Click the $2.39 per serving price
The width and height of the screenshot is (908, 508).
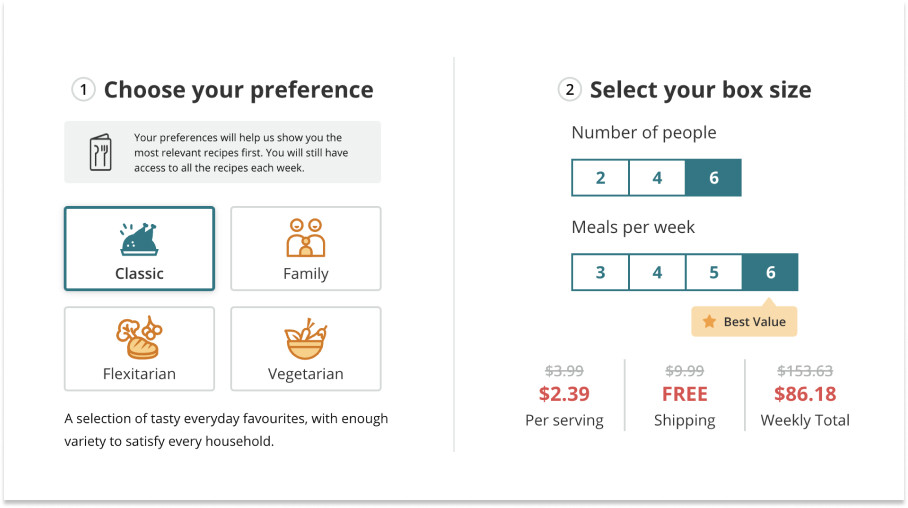tap(564, 394)
